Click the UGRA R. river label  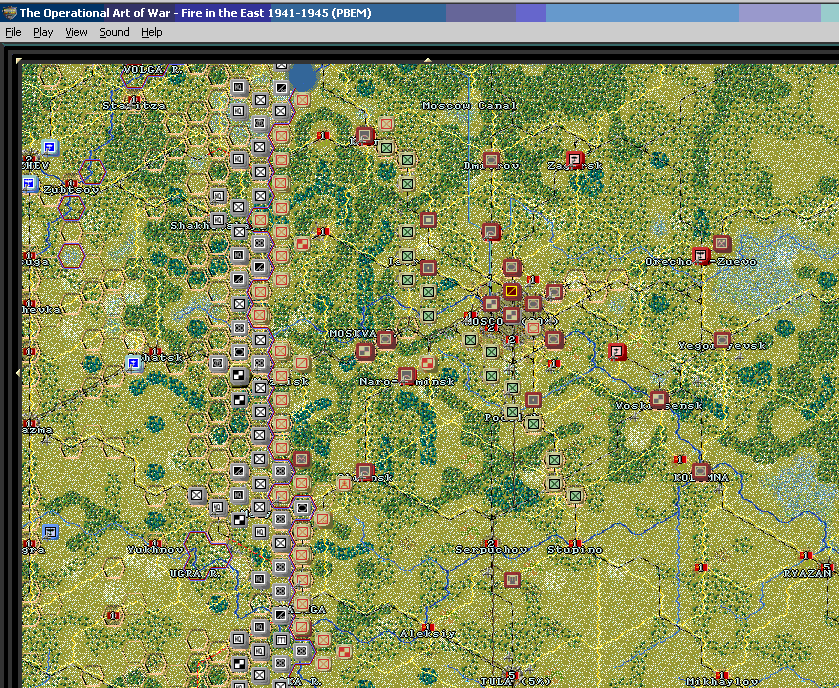[x=196, y=573]
